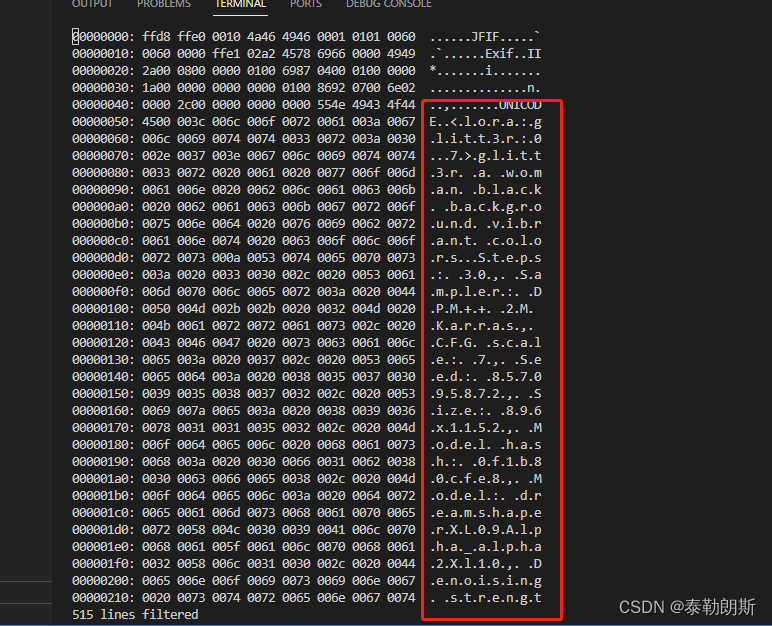The width and height of the screenshot is (772, 626).
Task: Click the offset label 00000140:
Action: click(x=103, y=376)
